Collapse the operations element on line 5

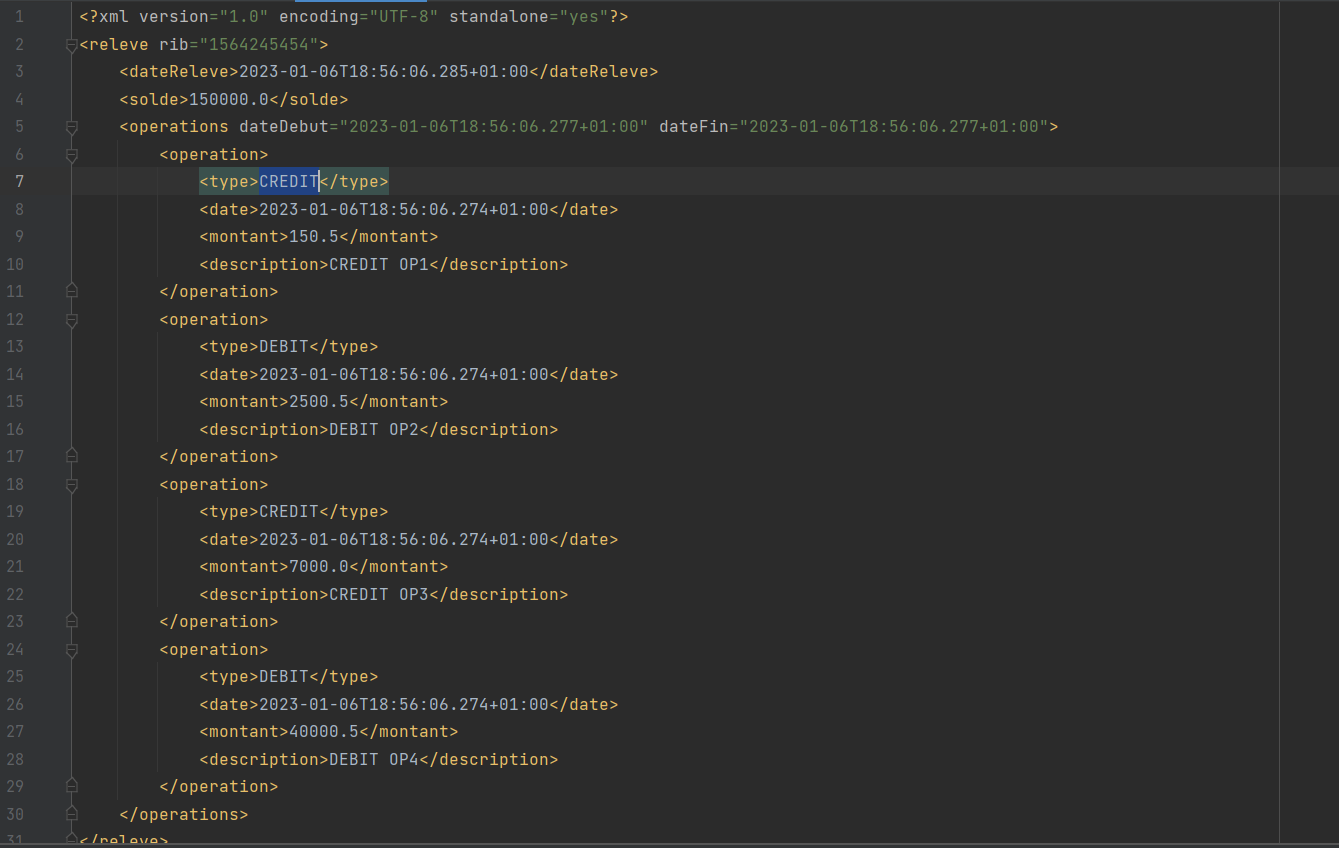coord(71,127)
